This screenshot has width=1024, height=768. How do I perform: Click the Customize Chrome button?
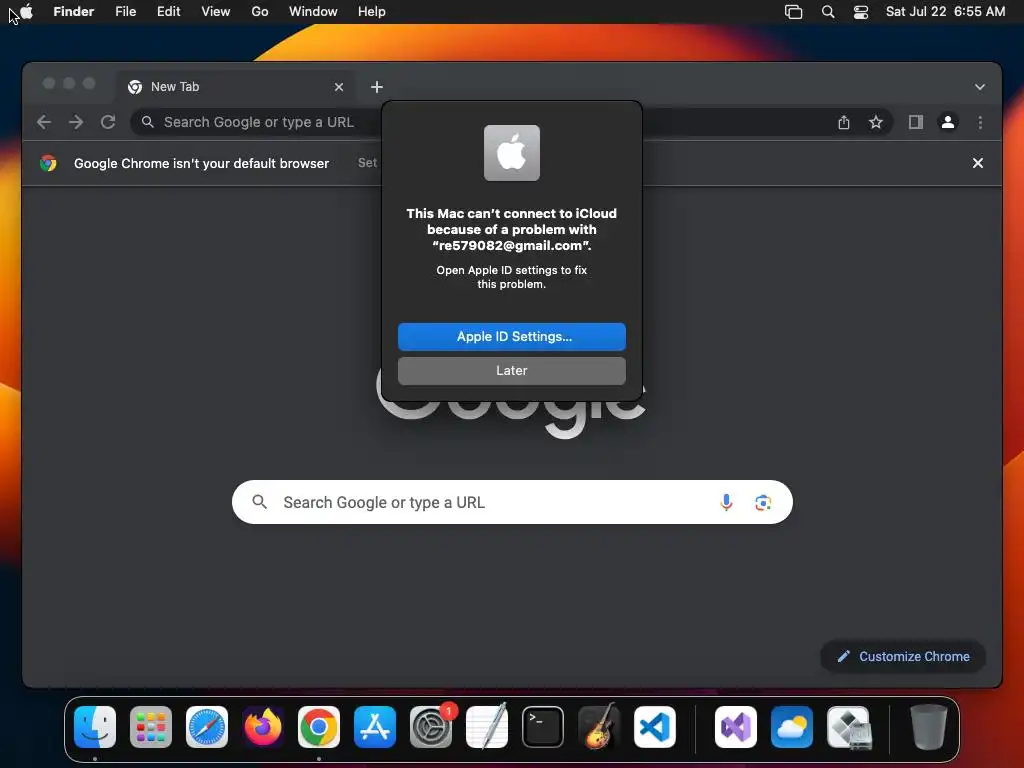pos(903,656)
